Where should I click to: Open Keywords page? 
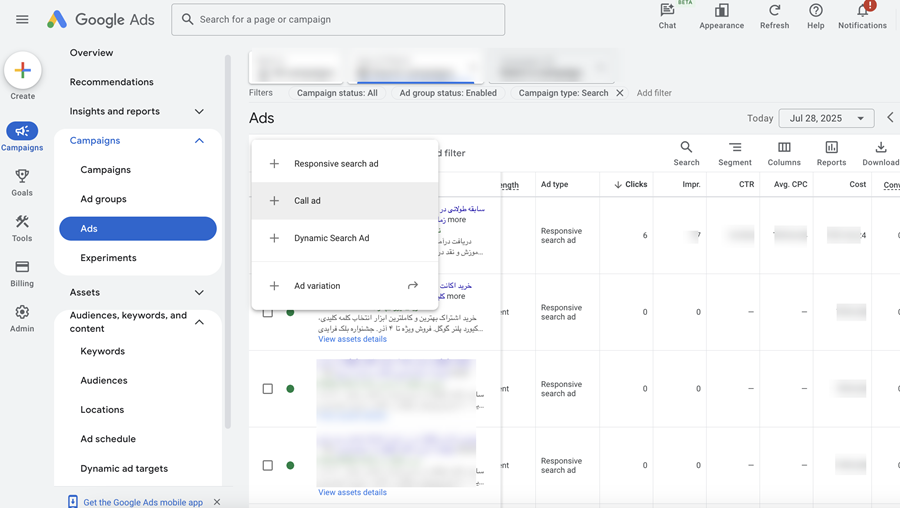point(103,351)
